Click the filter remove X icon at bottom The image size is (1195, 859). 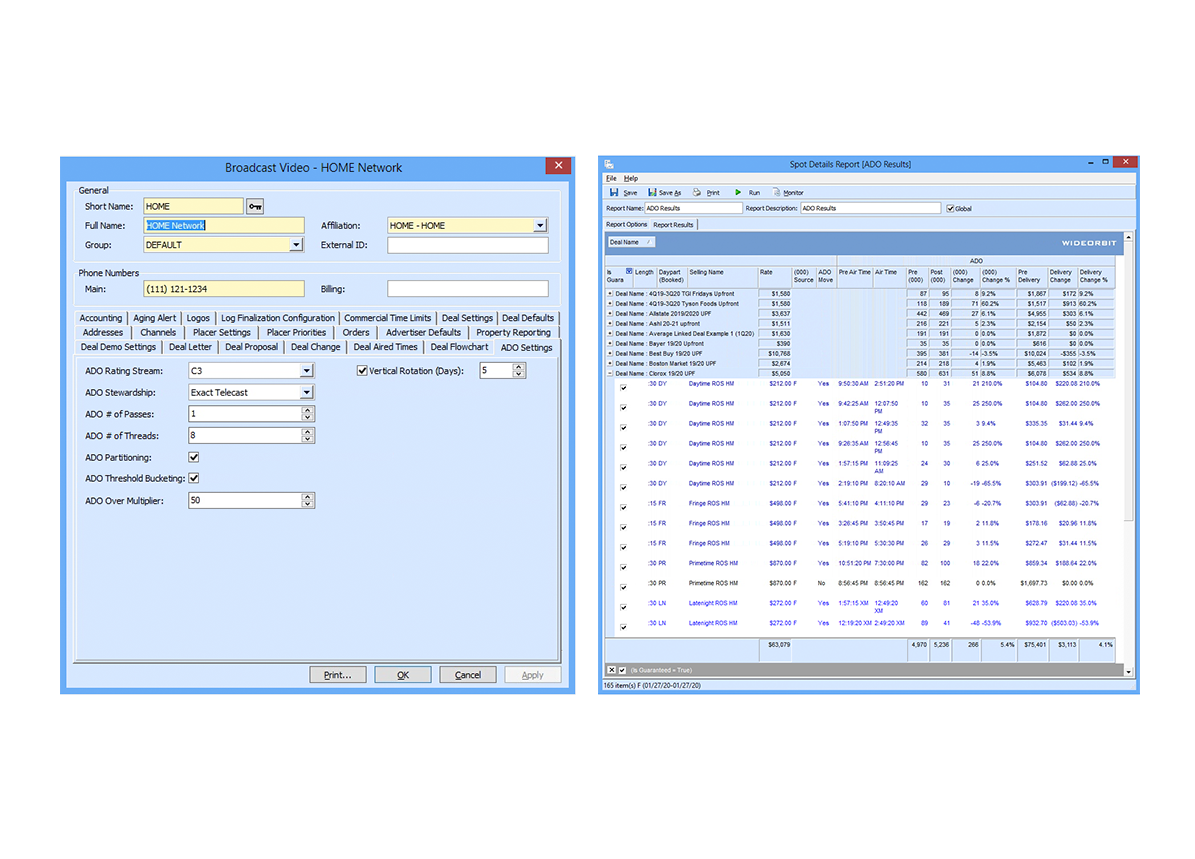(x=612, y=669)
